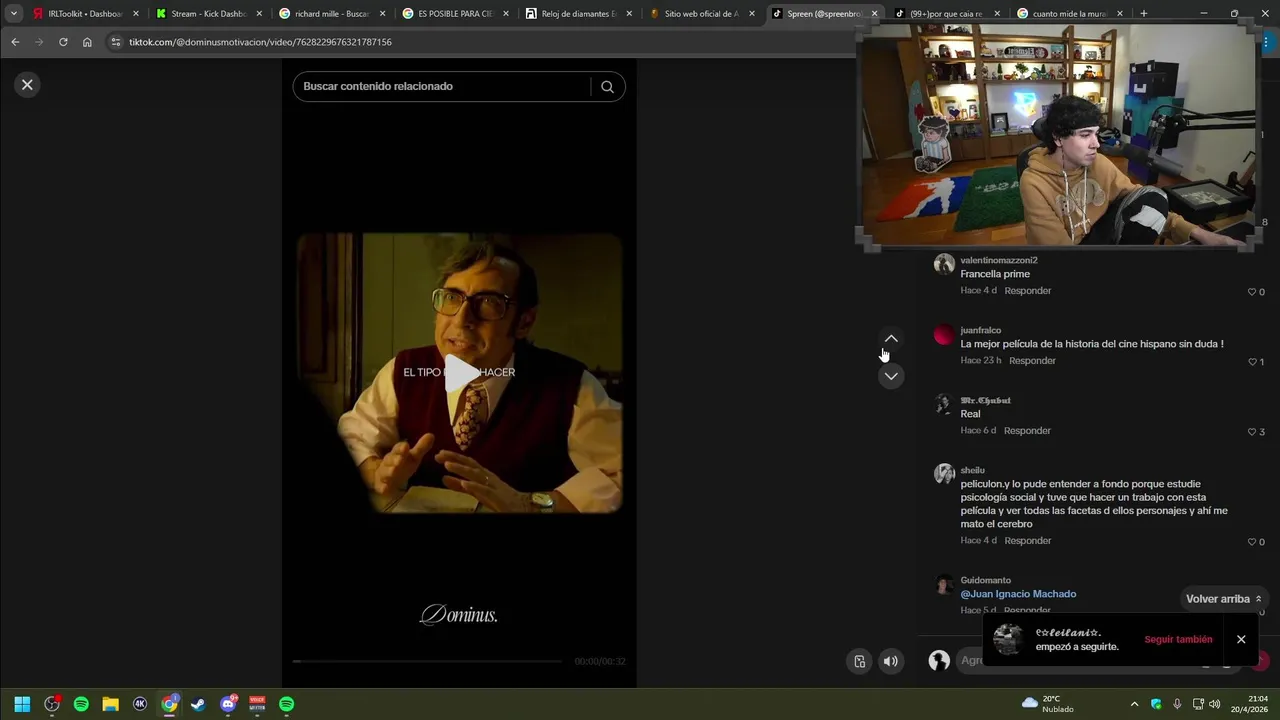Open the Windows Start menu
The width and height of the screenshot is (1280, 720).
click(22, 704)
